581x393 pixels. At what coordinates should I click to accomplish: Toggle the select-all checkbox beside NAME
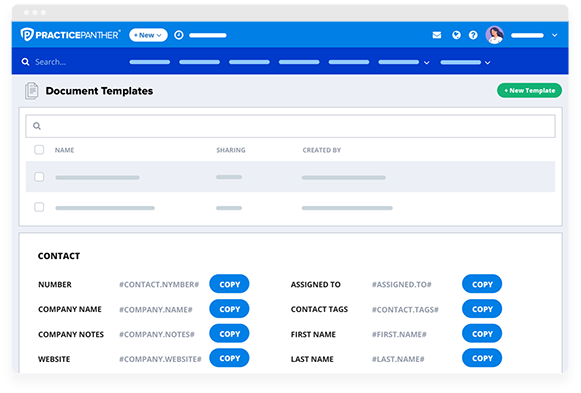pos(39,150)
